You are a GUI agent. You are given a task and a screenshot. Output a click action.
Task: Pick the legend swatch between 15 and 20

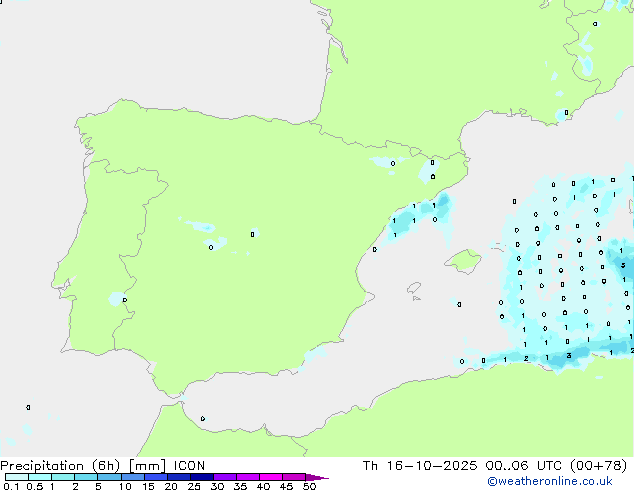pos(156,477)
